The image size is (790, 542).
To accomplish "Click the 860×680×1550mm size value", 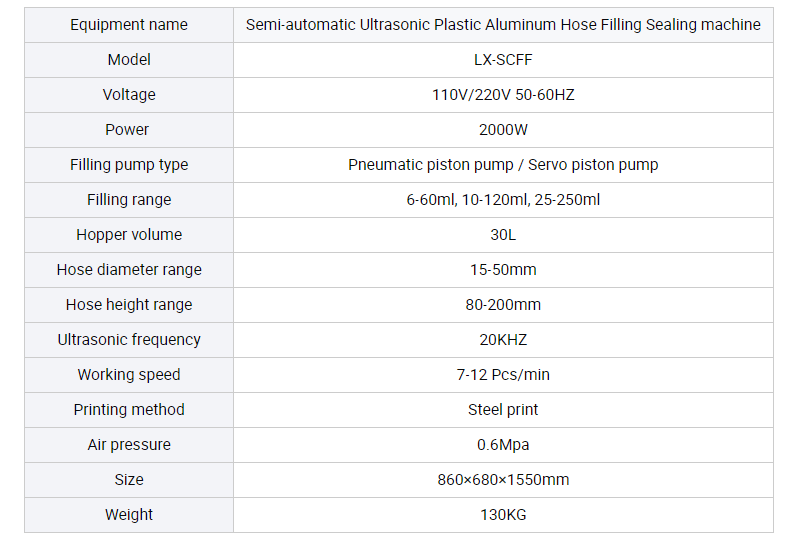I will tap(503, 480).
